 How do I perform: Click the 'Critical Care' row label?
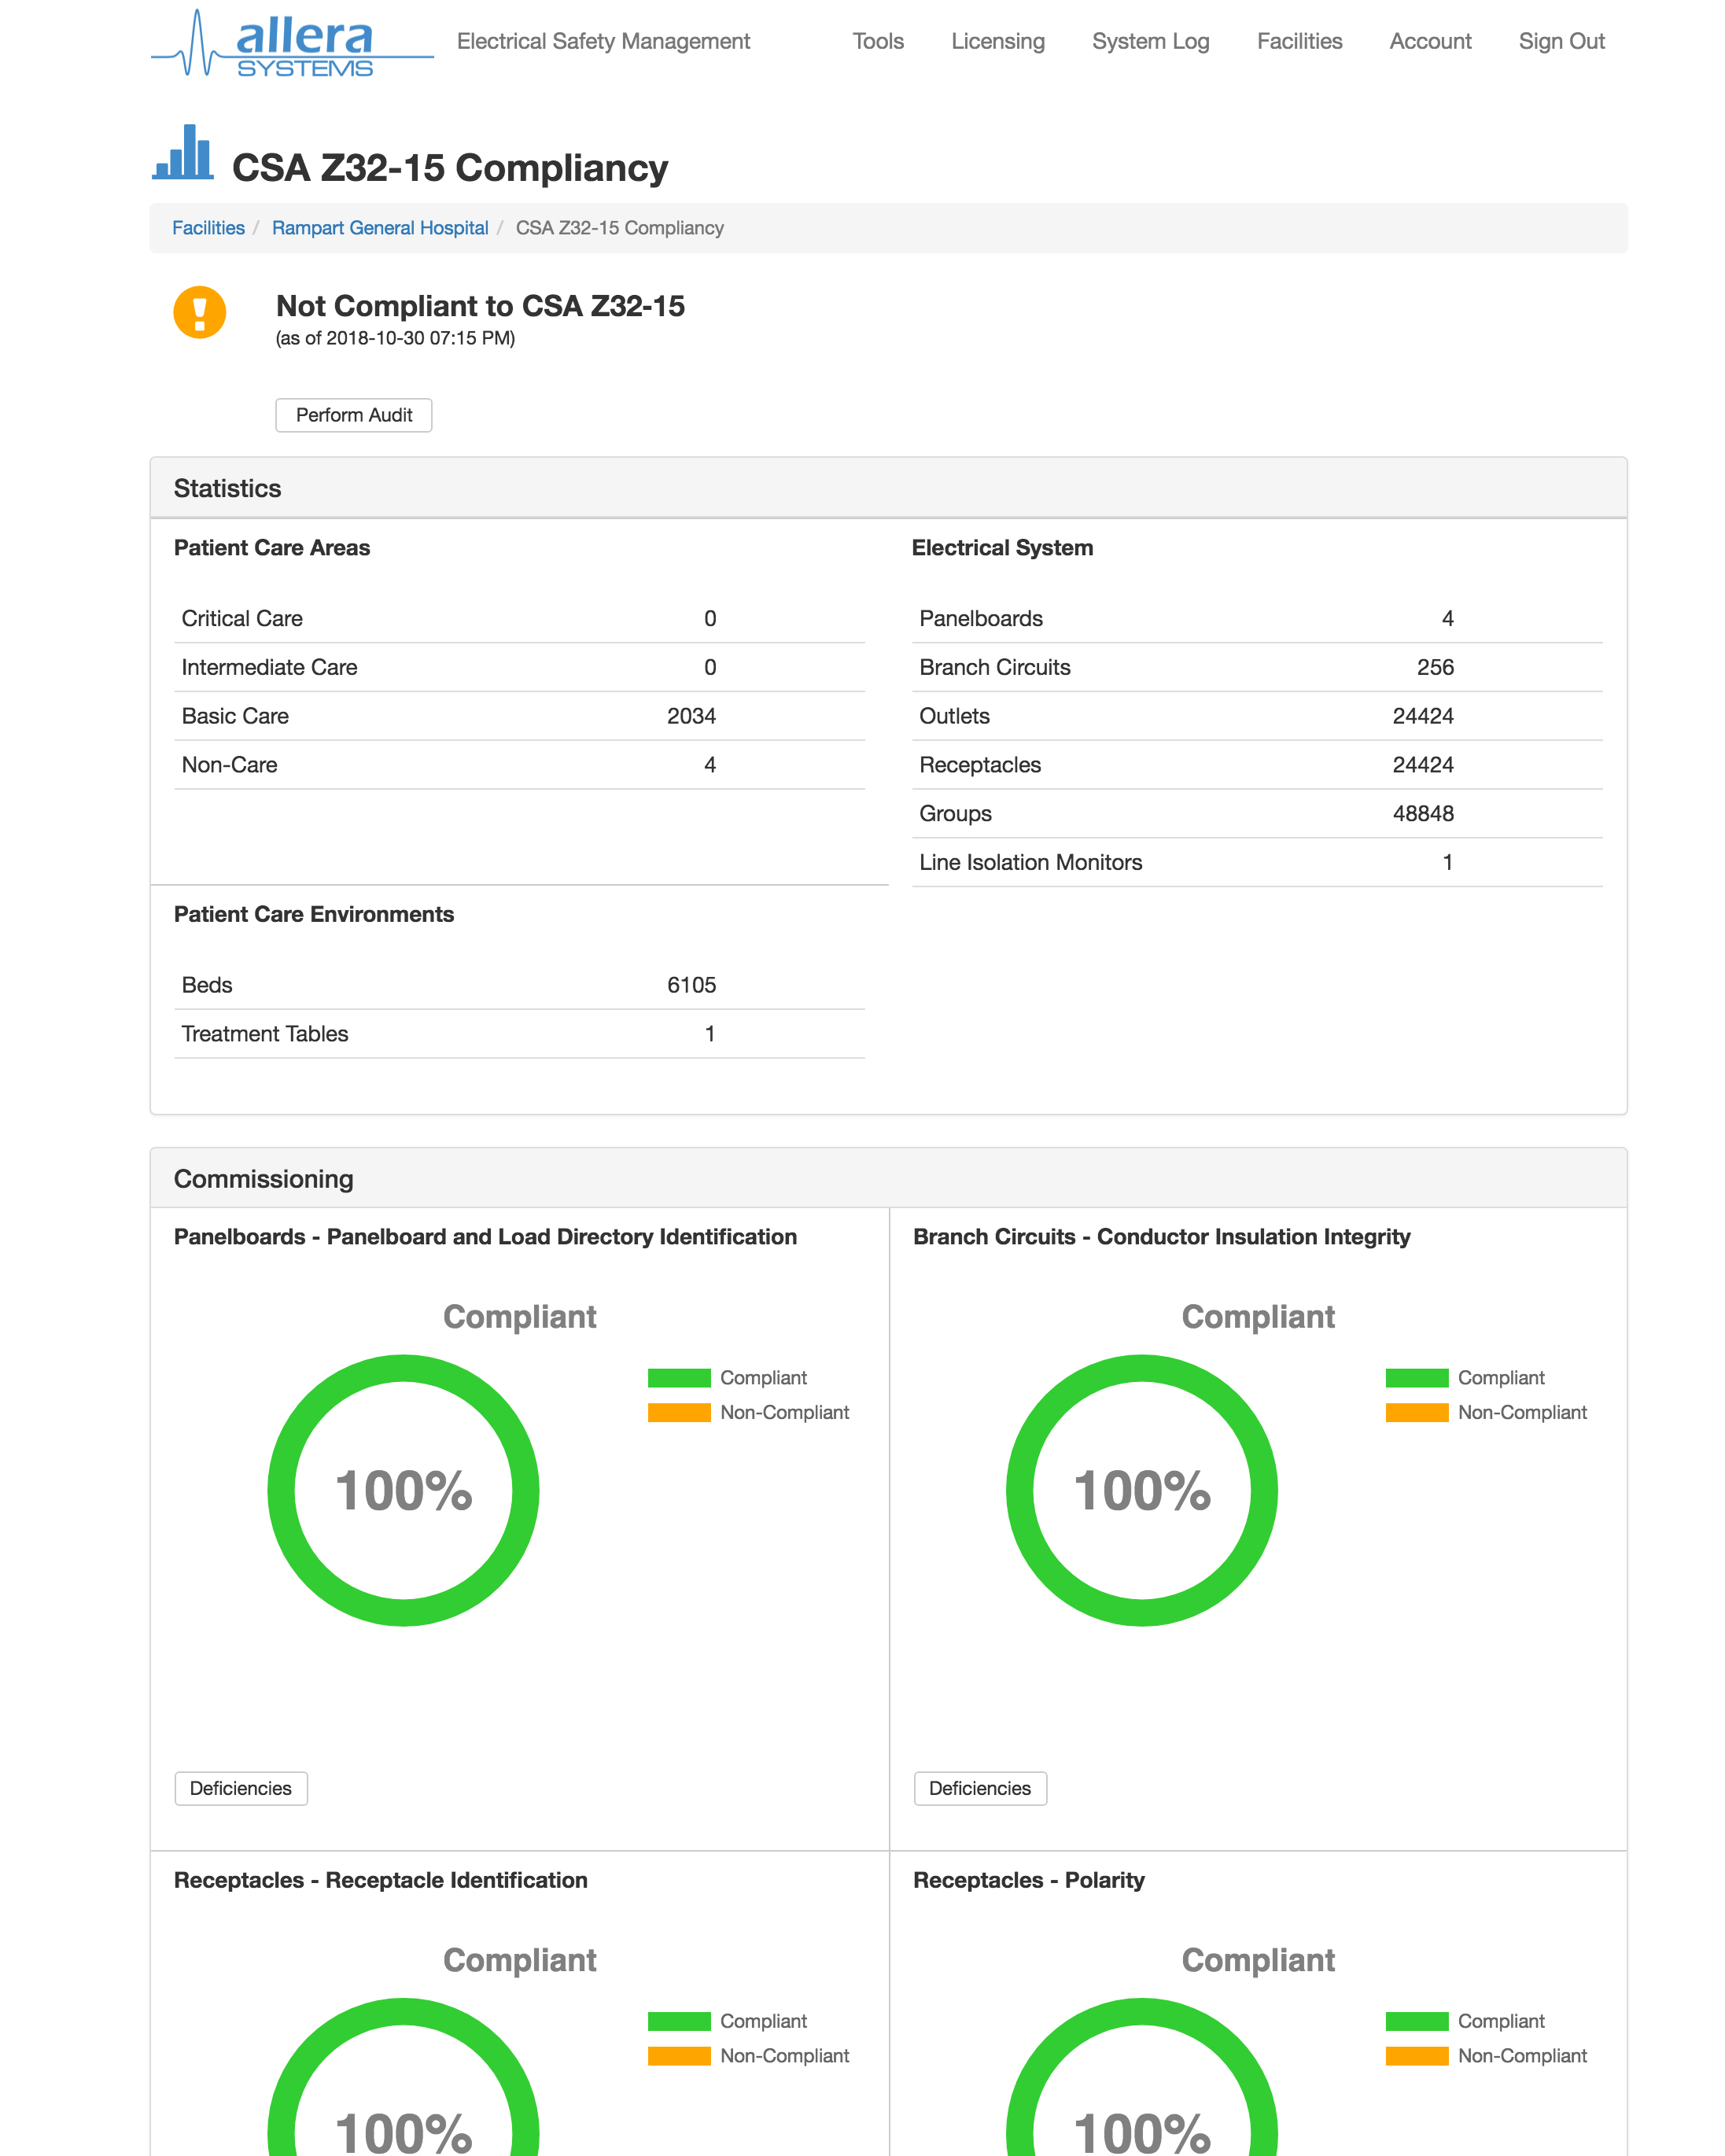[242, 618]
